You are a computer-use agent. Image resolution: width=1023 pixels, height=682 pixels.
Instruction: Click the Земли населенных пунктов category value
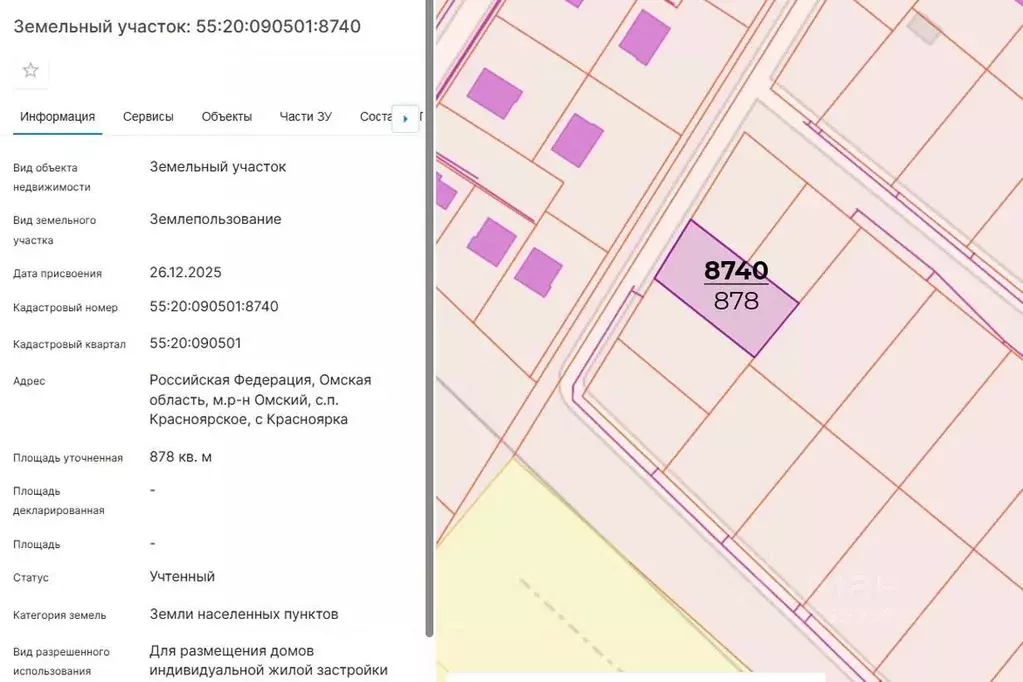point(244,613)
